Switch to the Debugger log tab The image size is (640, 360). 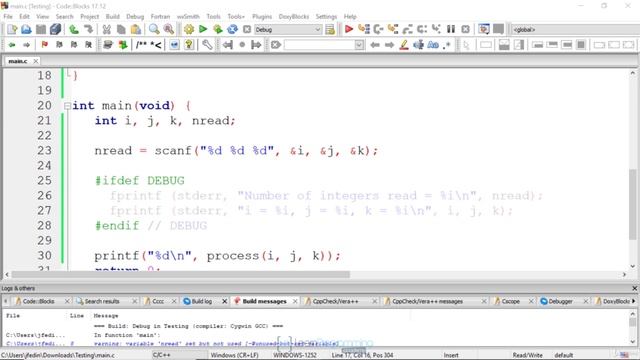pos(560,301)
